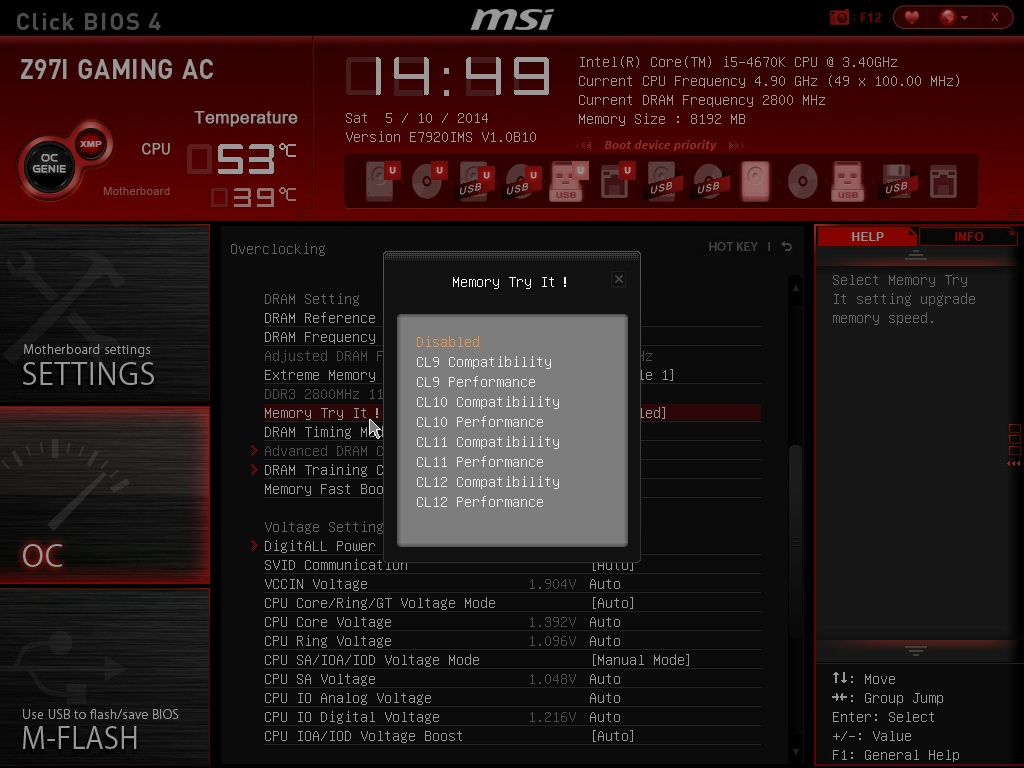This screenshot has width=1024, height=768.
Task: Close BIOS with the top-right X button
Action: click(x=995, y=18)
